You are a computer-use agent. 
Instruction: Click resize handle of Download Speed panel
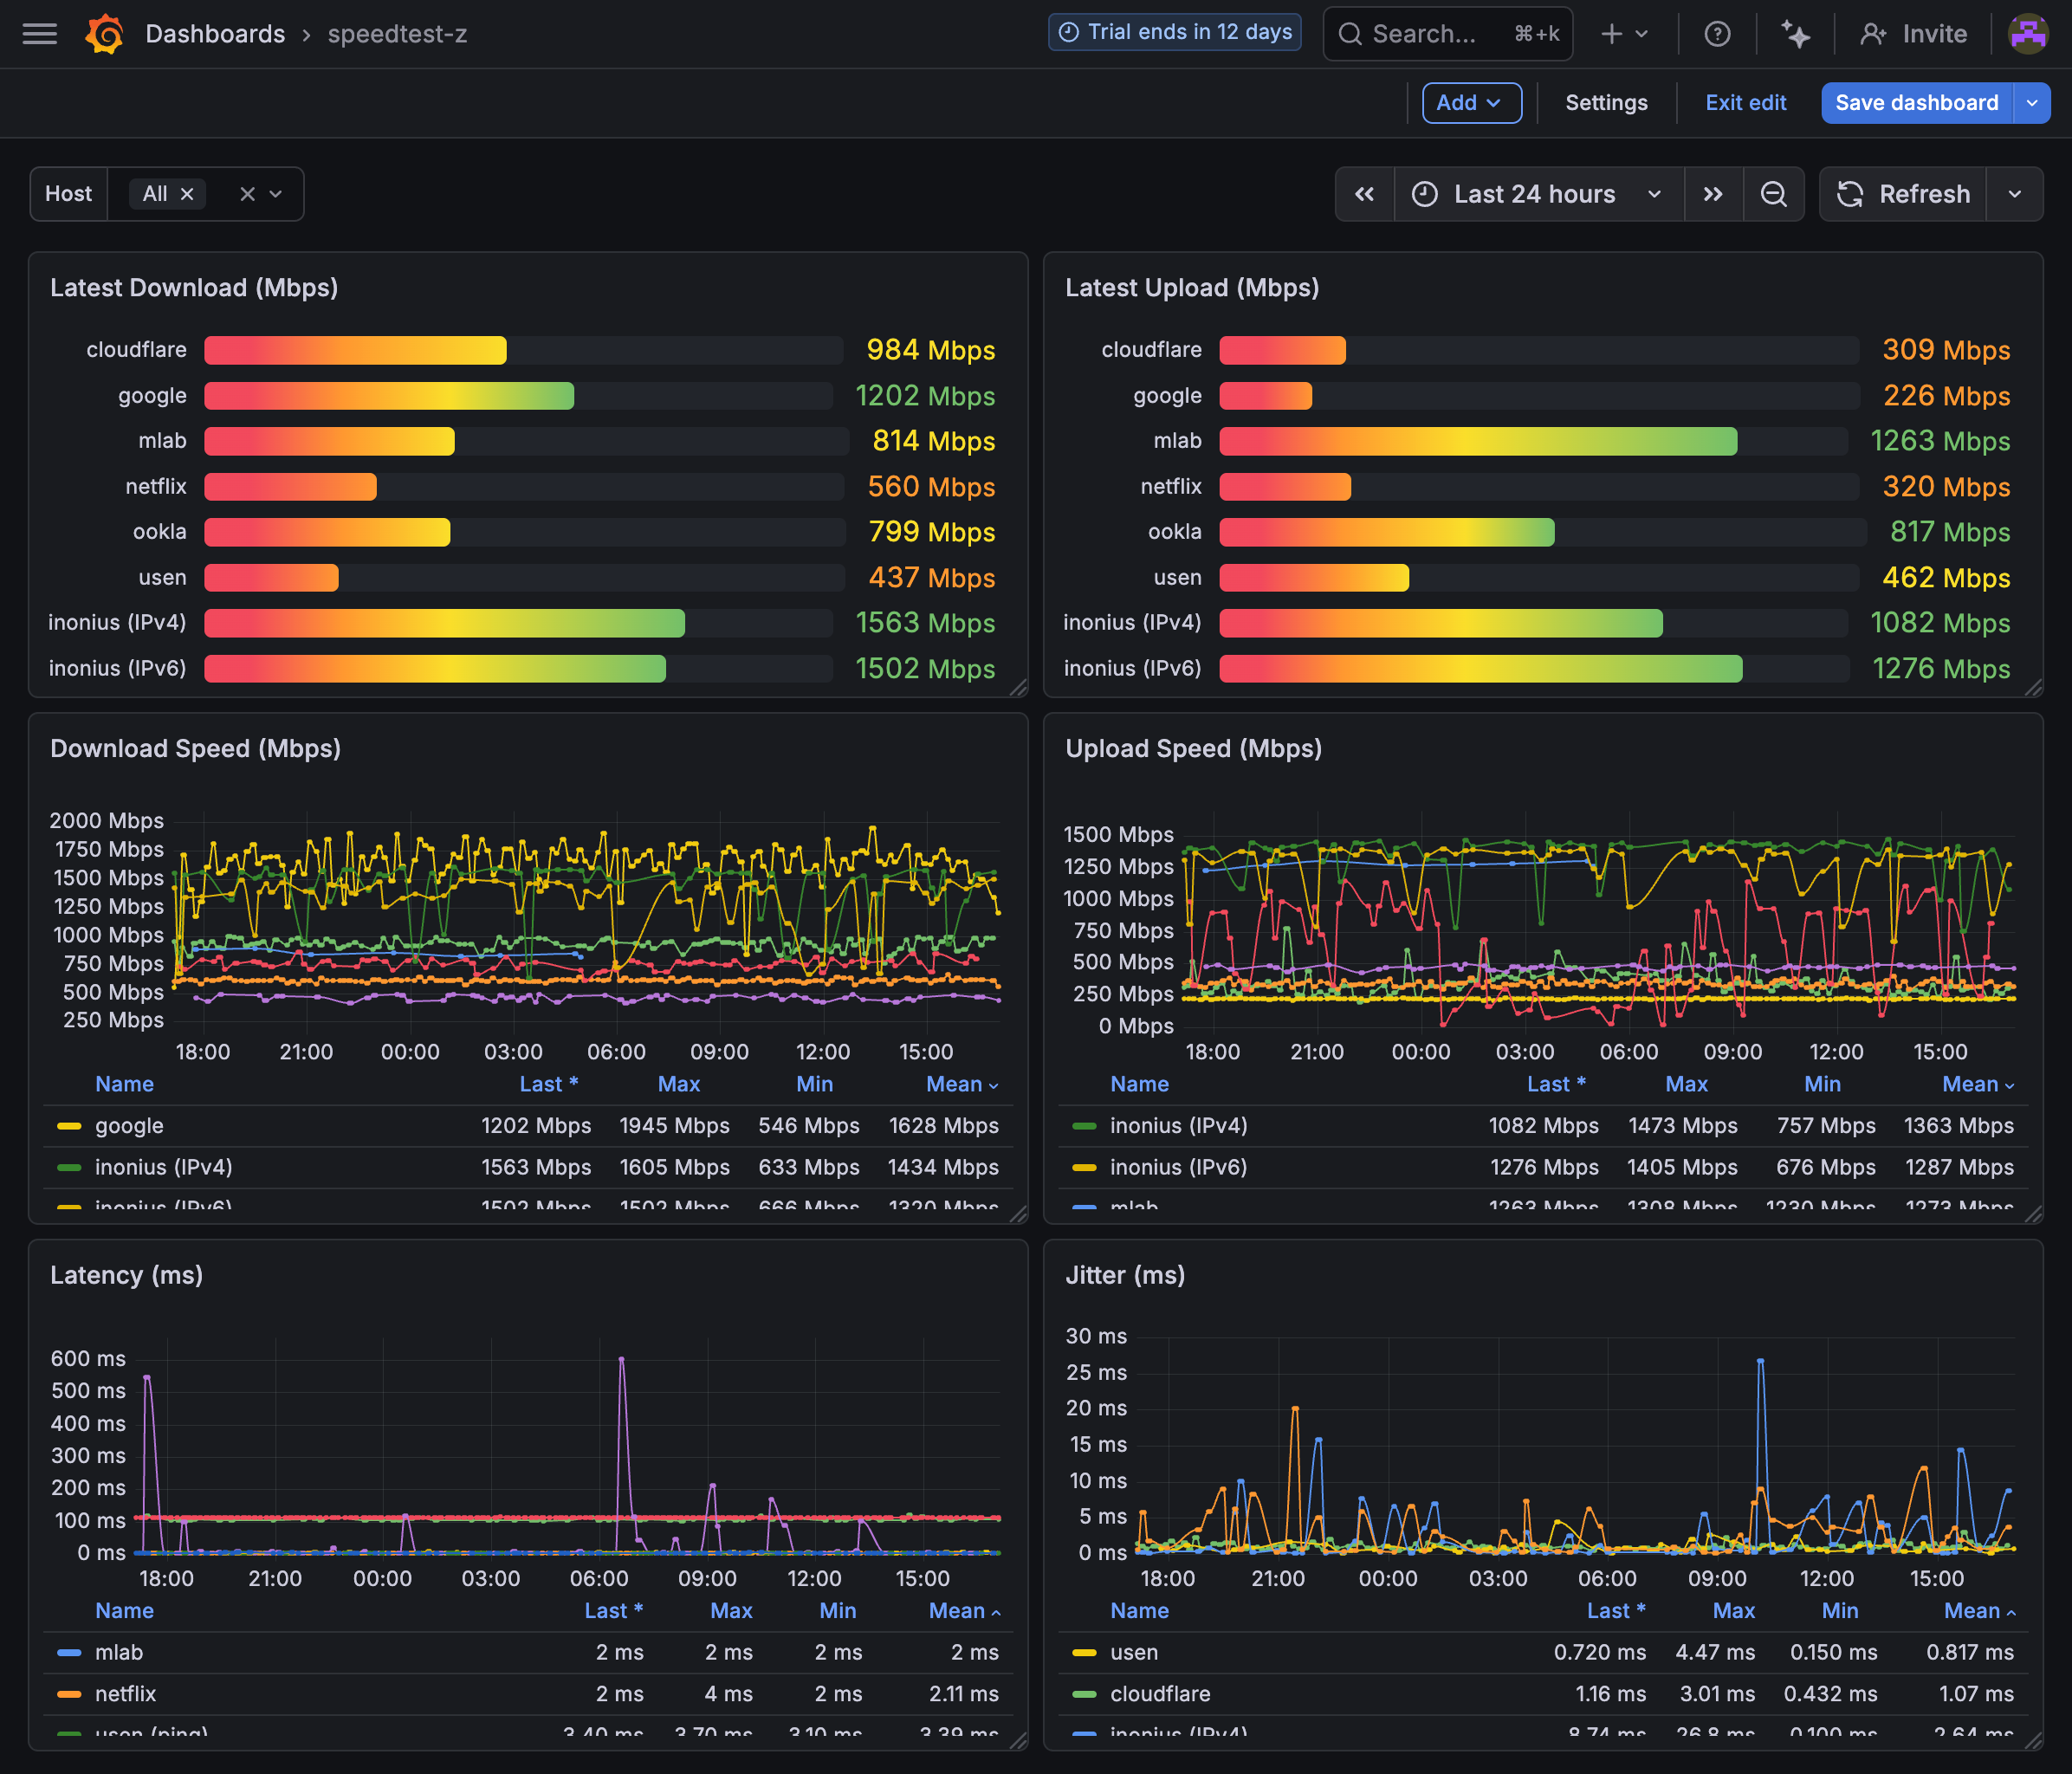tap(1018, 1213)
